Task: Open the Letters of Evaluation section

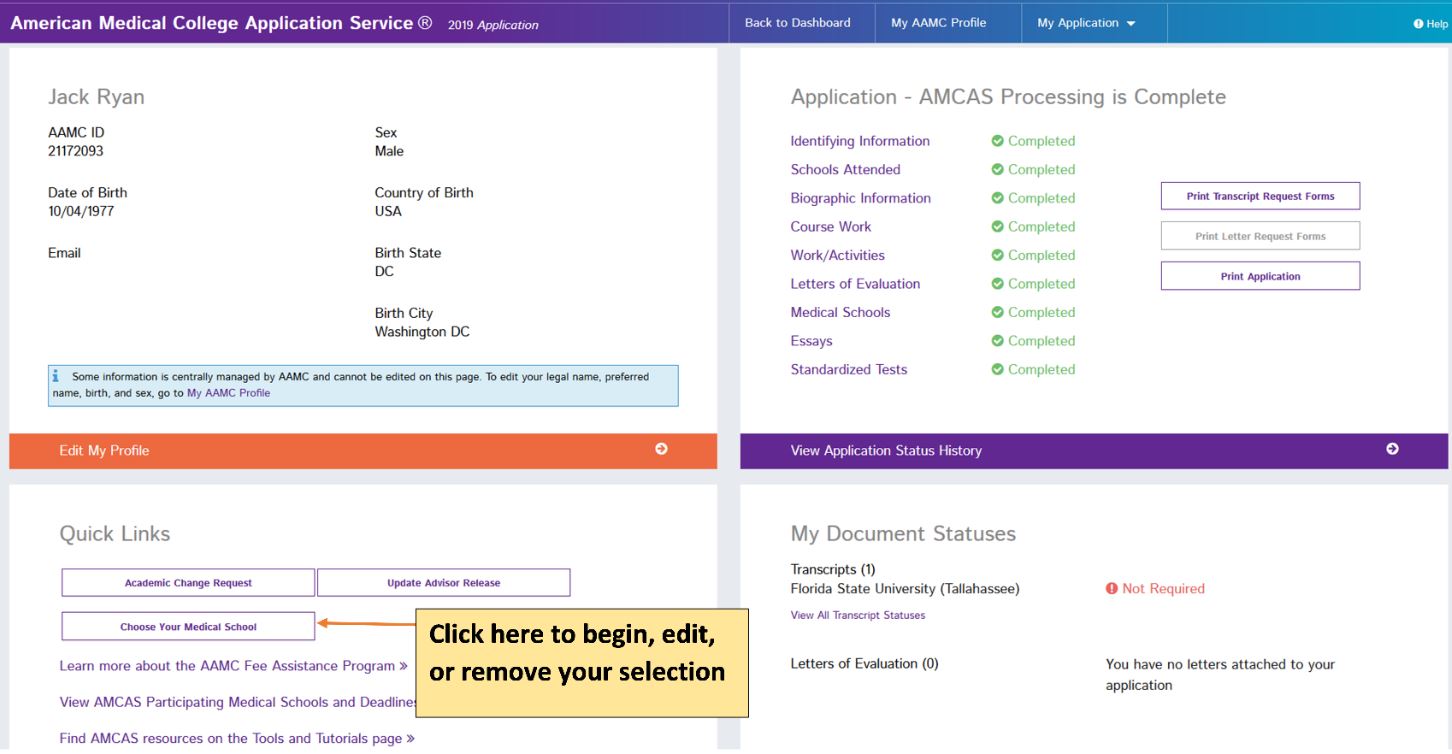Action: tap(855, 283)
